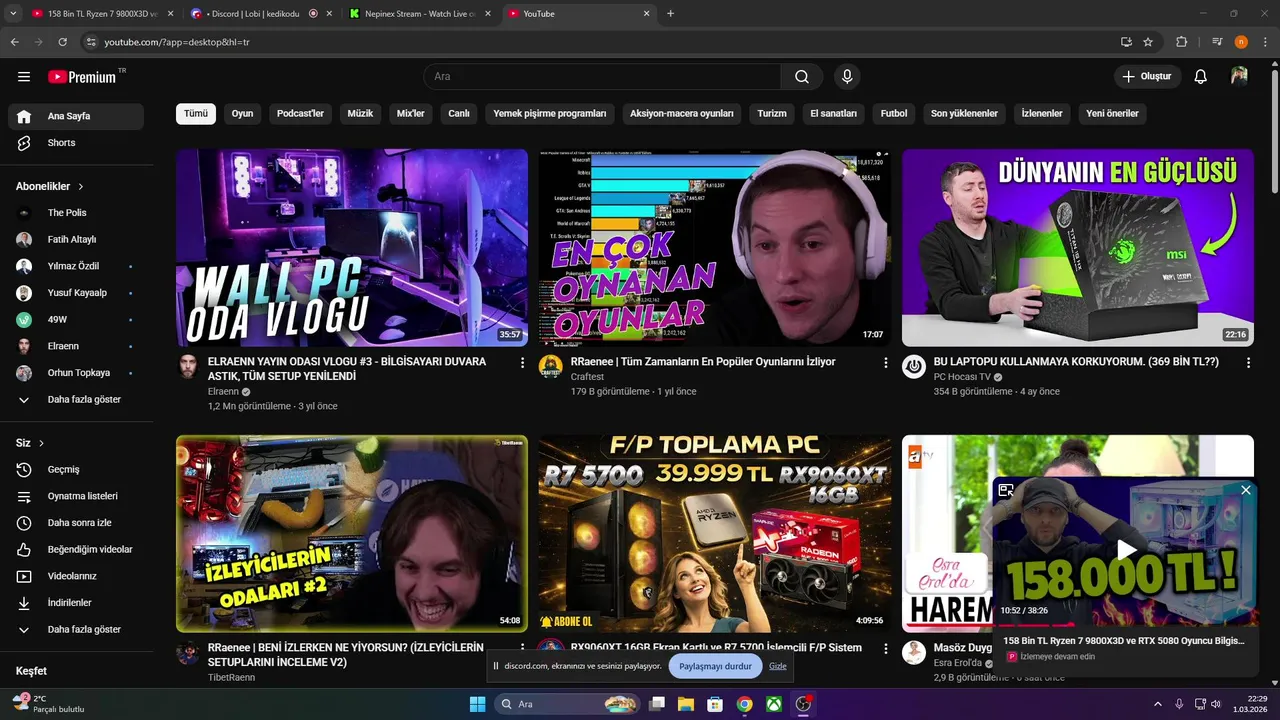Click İzlemeye devam edin link
Image resolution: width=1280 pixels, height=720 pixels.
pyautogui.click(x=1057, y=657)
